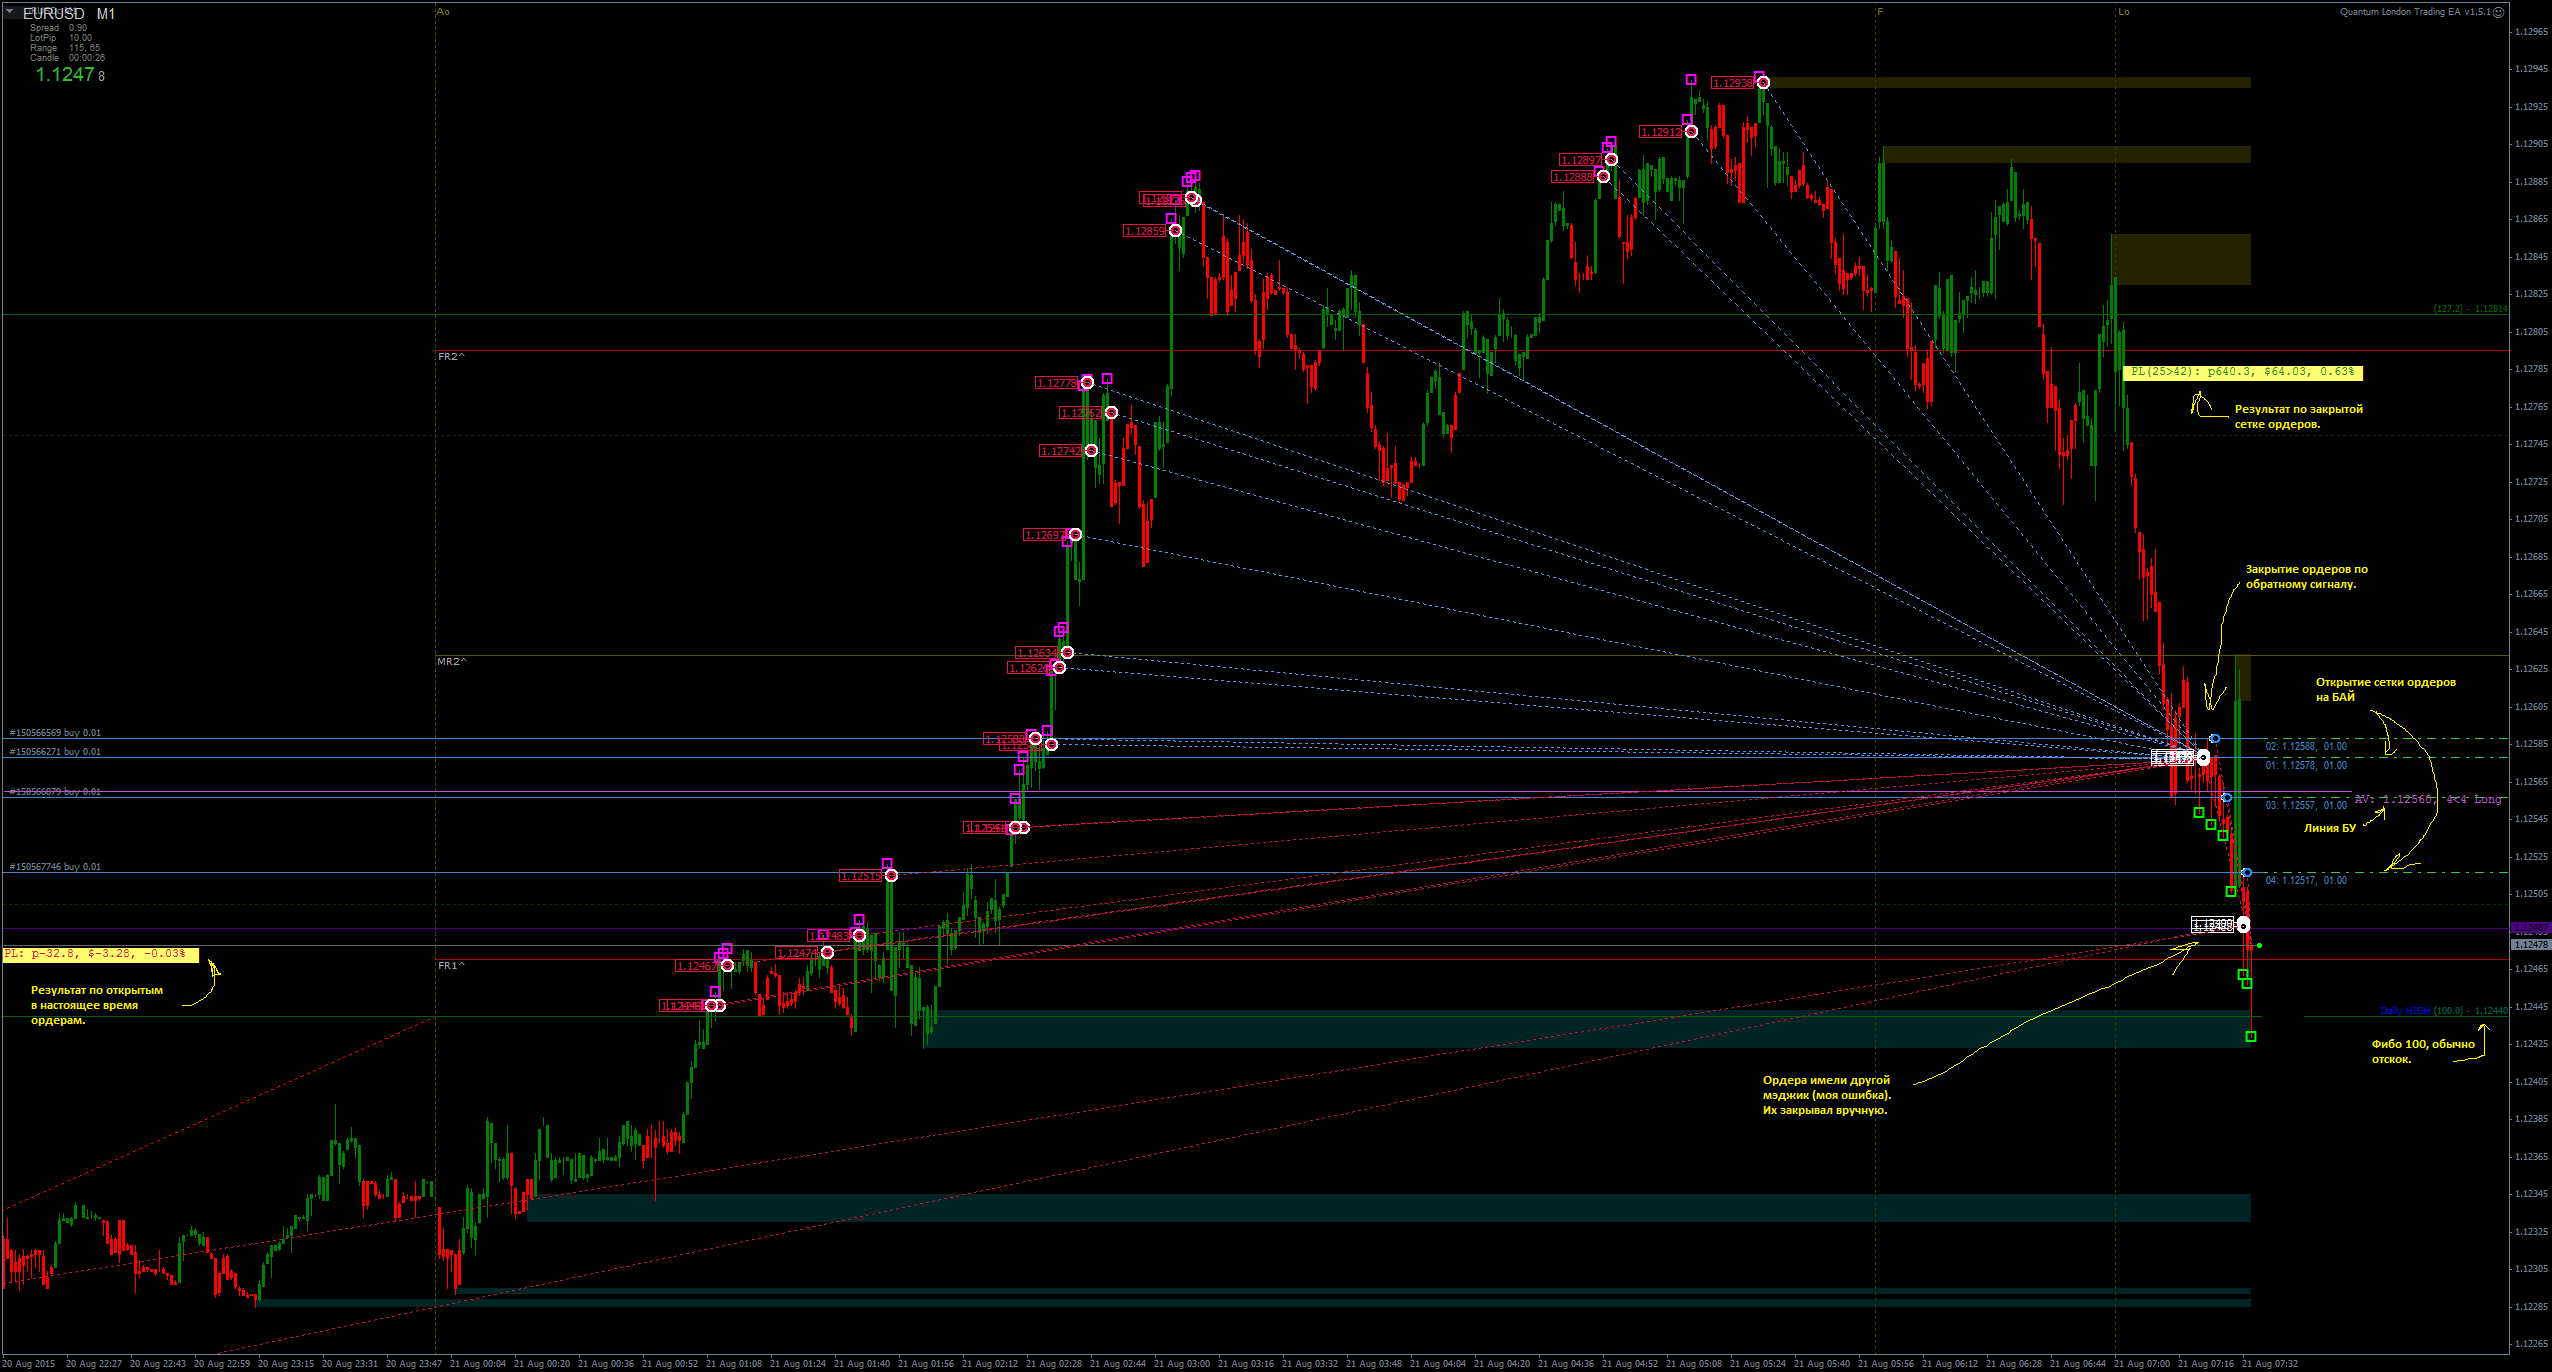Click the teal demand zone near 1.12340

pyautogui.click(x=1389, y=1208)
